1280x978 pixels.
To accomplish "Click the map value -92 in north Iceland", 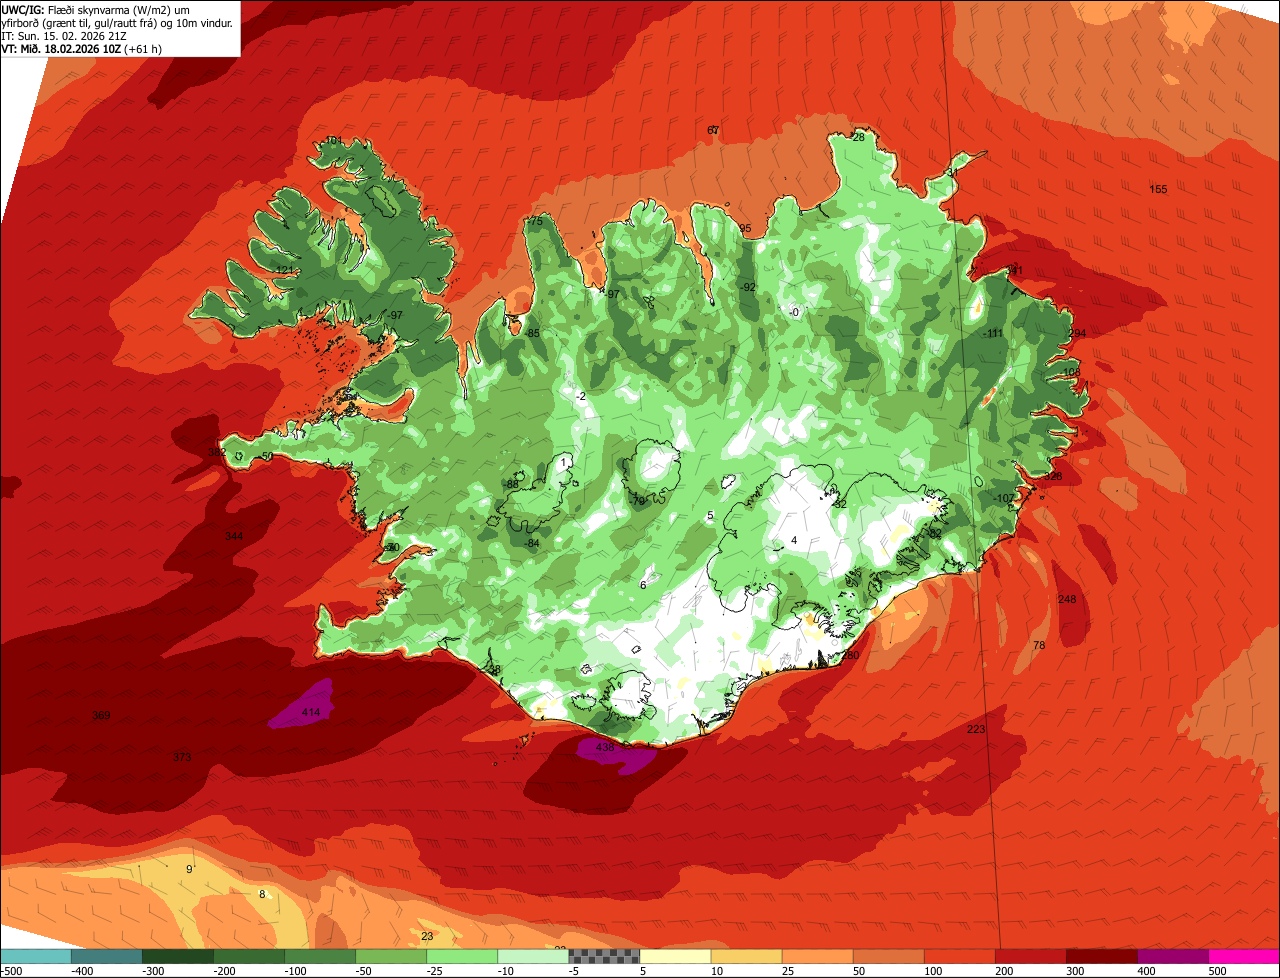I will pos(748,288).
